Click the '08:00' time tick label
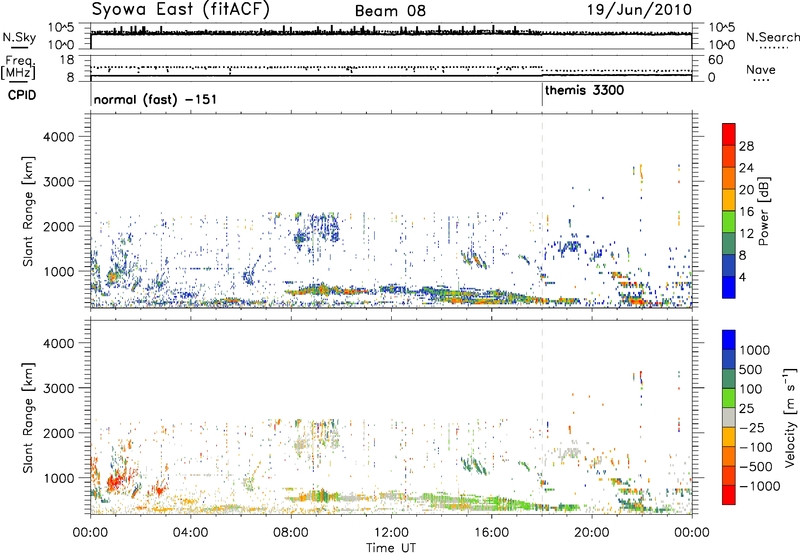The image size is (800, 554). click(x=291, y=533)
